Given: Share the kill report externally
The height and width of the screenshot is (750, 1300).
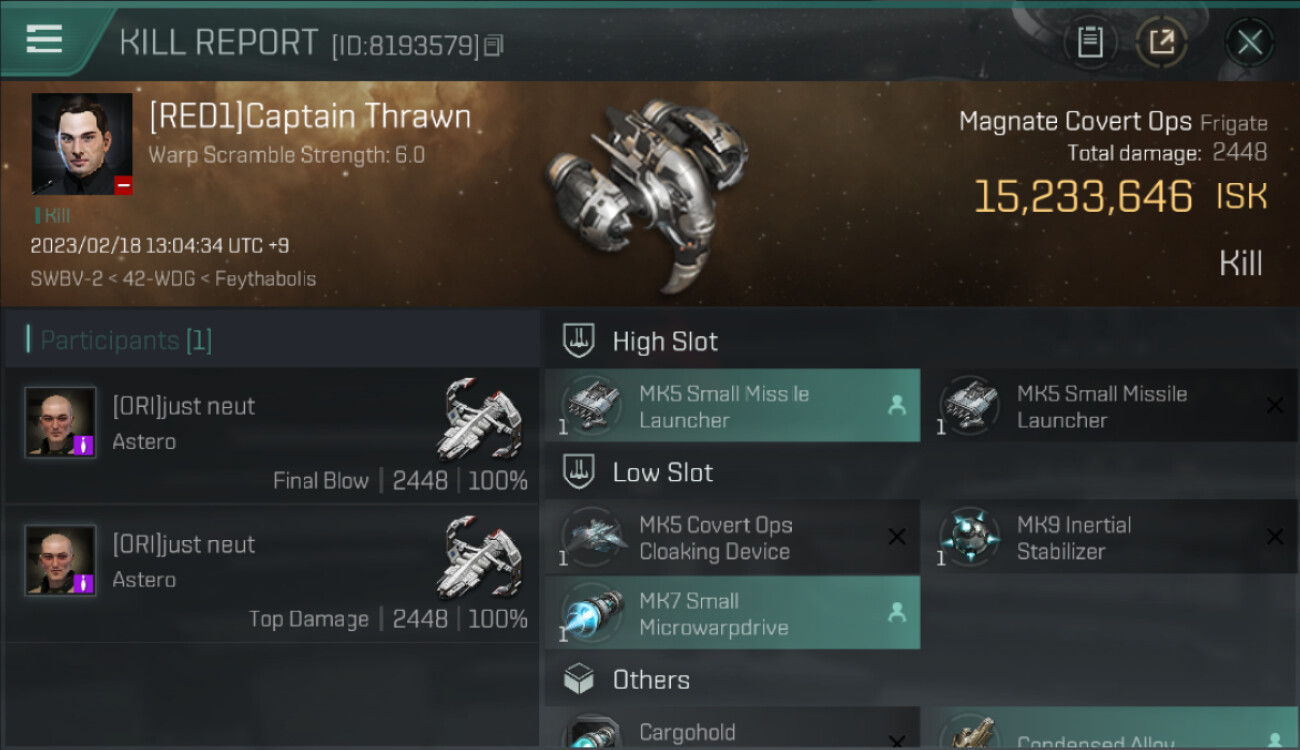Looking at the screenshot, I should [x=1161, y=42].
